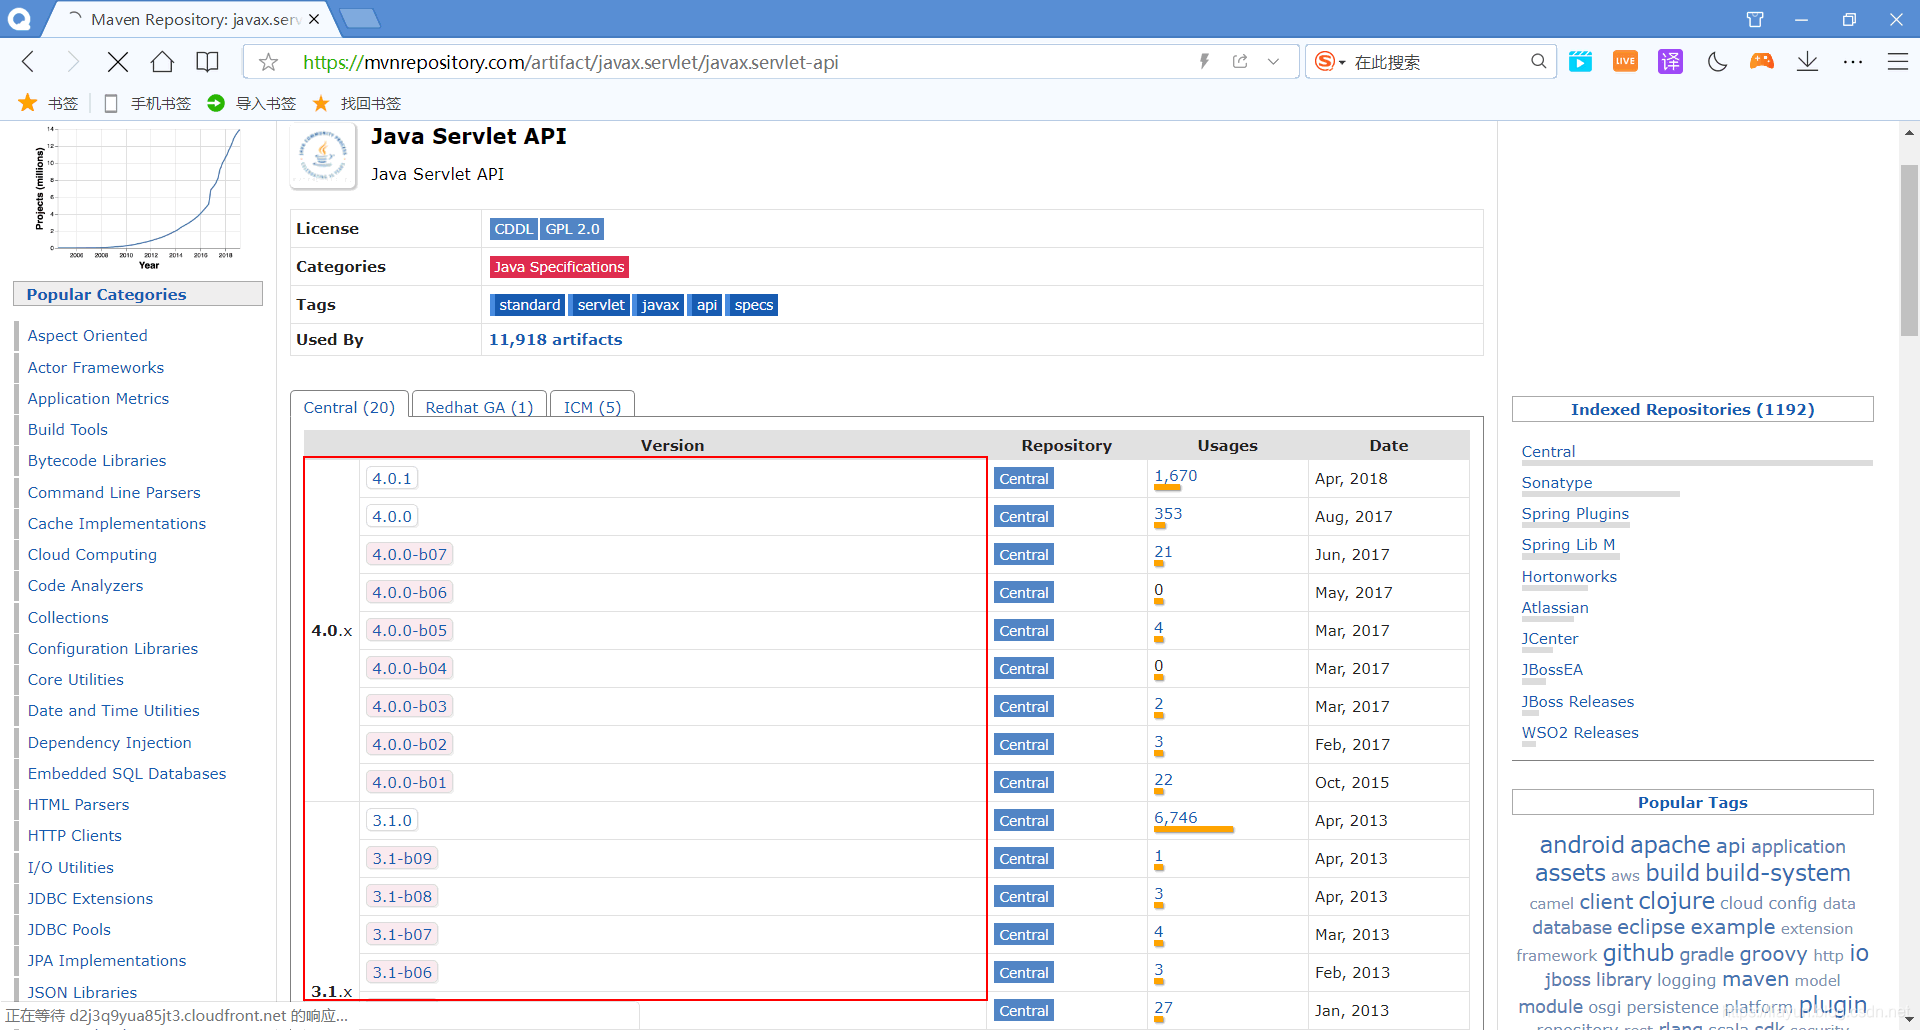
Task: Open the Sonatype repository link
Action: click(1556, 483)
